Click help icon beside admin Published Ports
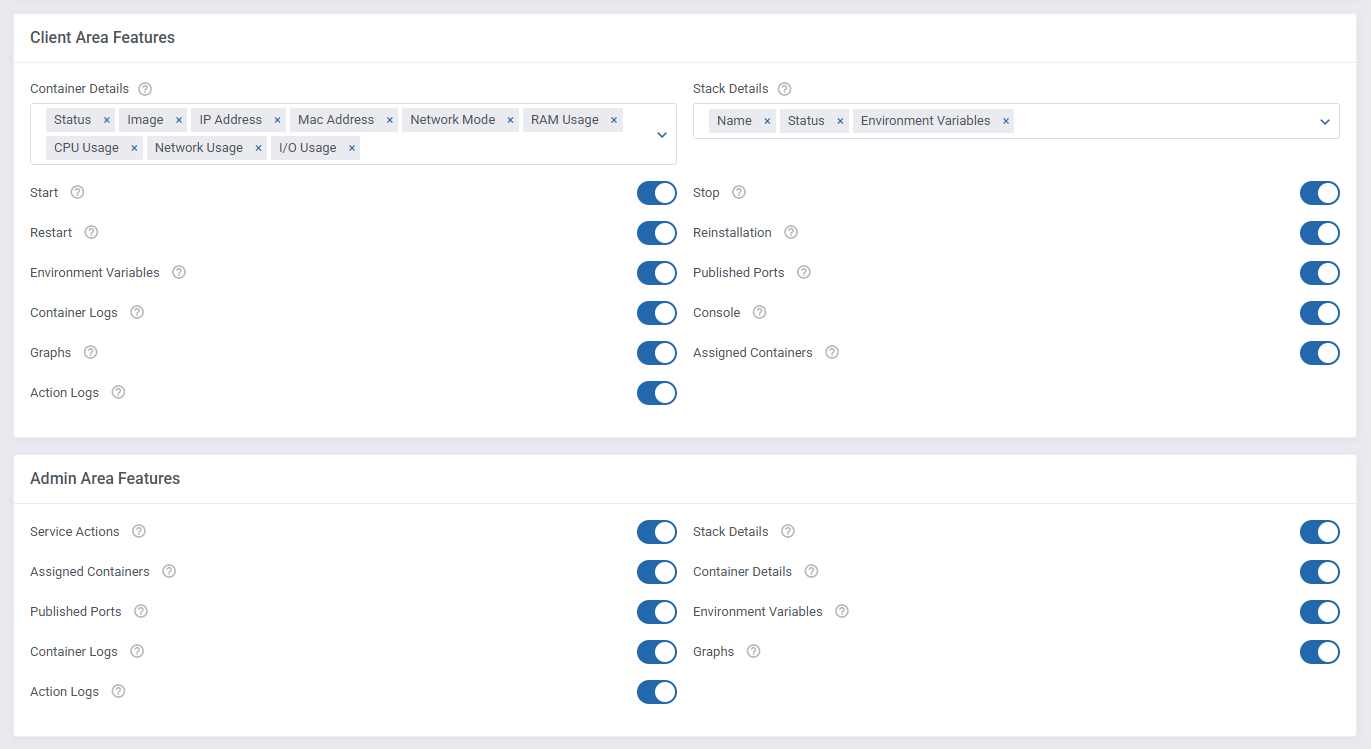The width and height of the screenshot is (1371, 749). pyautogui.click(x=141, y=611)
